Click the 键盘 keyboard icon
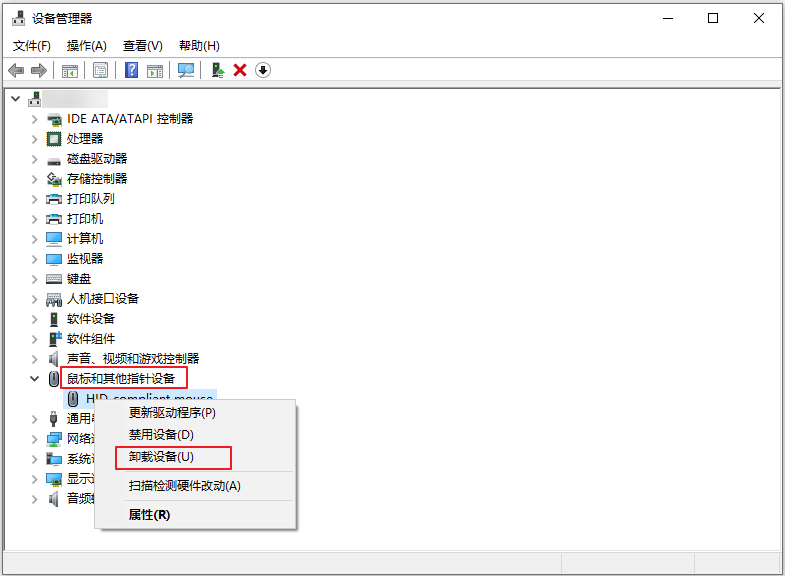Screen dimensions: 785x576 (54, 279)
